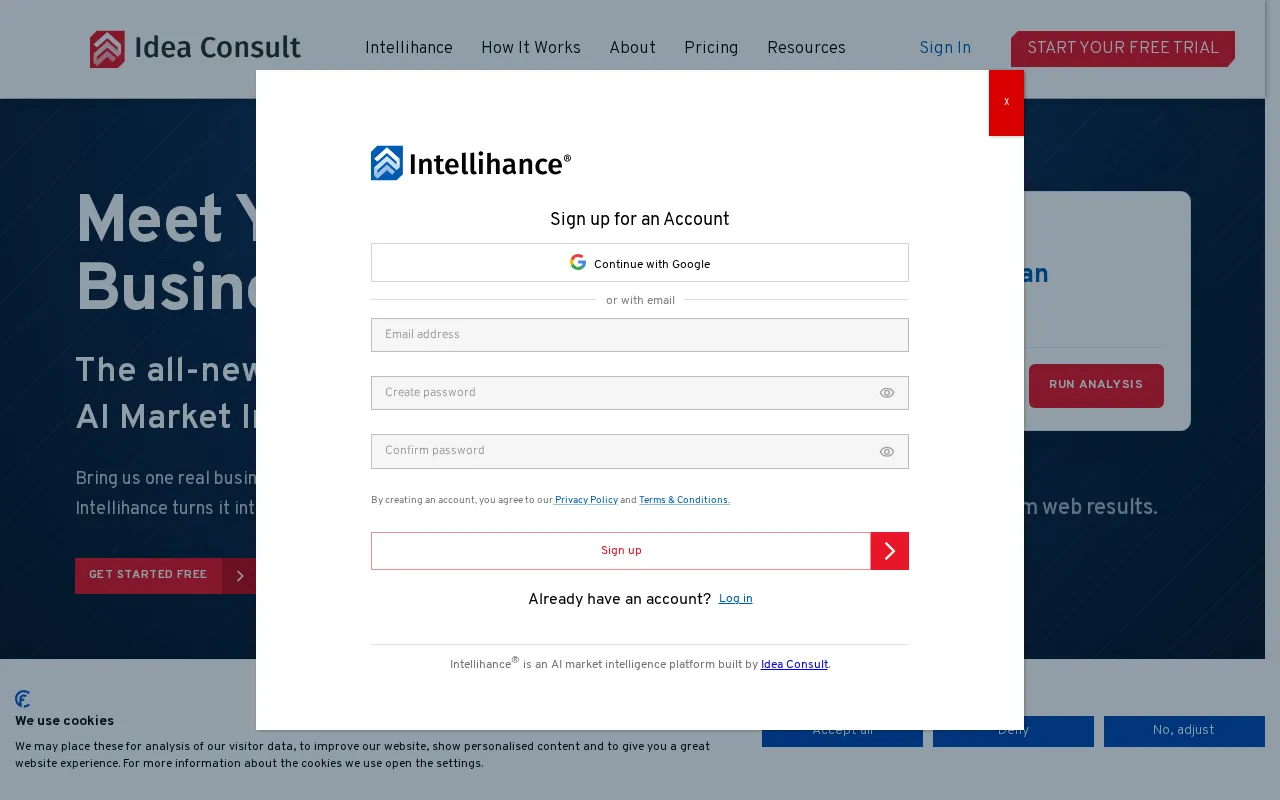Open the Privacy Policy link
1280x800 pixels.
click(x=586, y=500)
